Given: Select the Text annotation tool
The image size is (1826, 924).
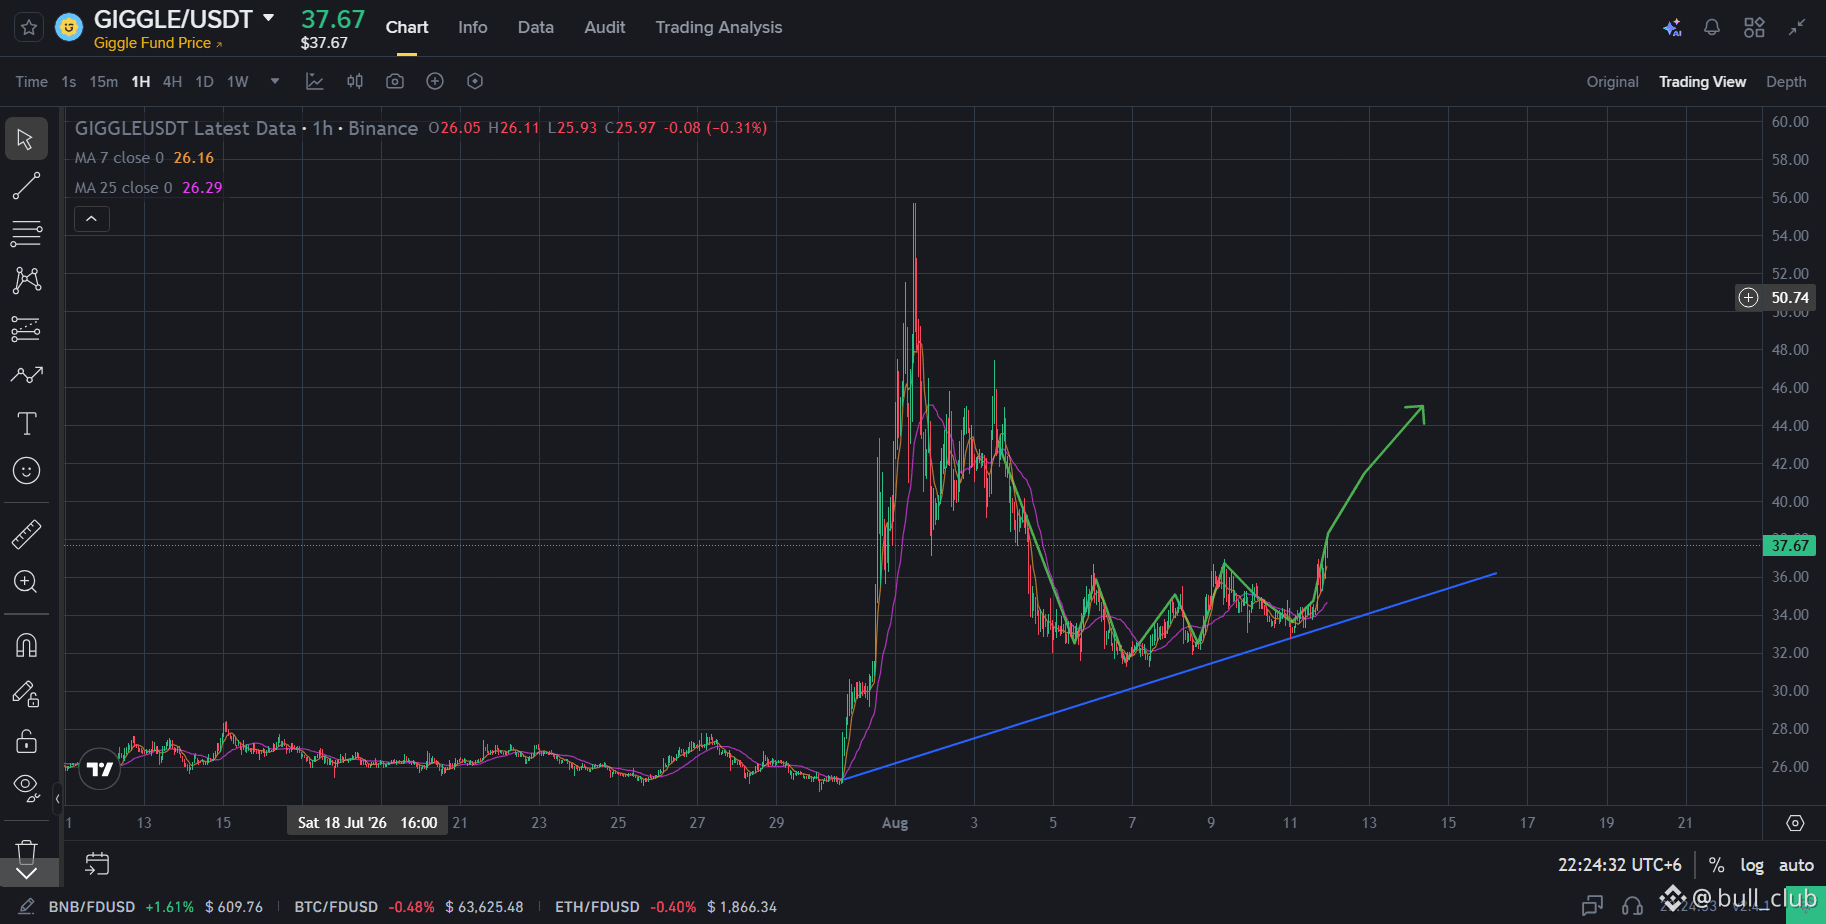Looking at the screenshot, I should [x=26, y=423].
